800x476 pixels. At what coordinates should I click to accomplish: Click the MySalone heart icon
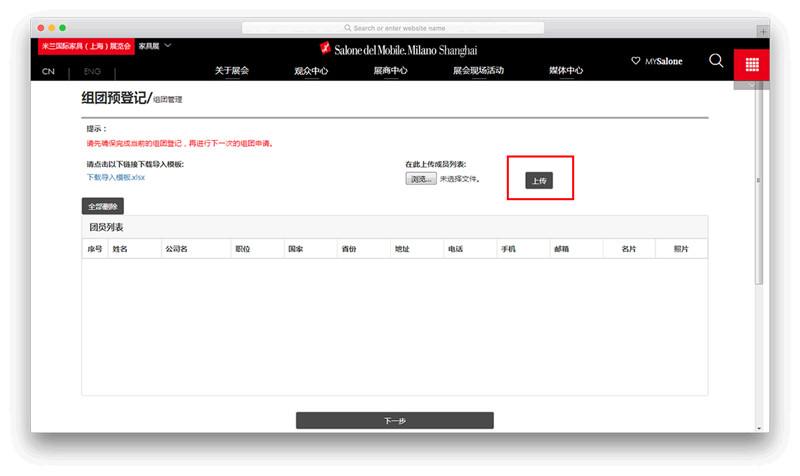pyautogui.click(x=636, y=61)
